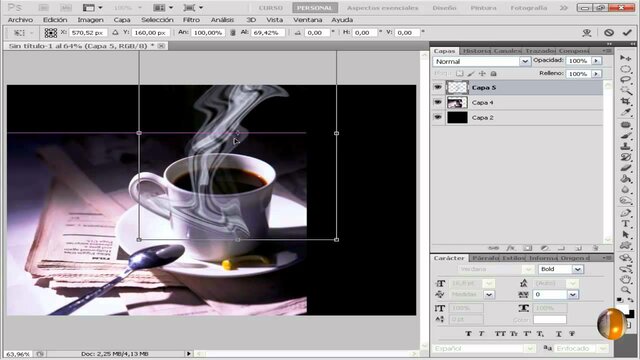The image size is (640, 360).
Task: Toggle lock image pixels
Action: [471, 73]
